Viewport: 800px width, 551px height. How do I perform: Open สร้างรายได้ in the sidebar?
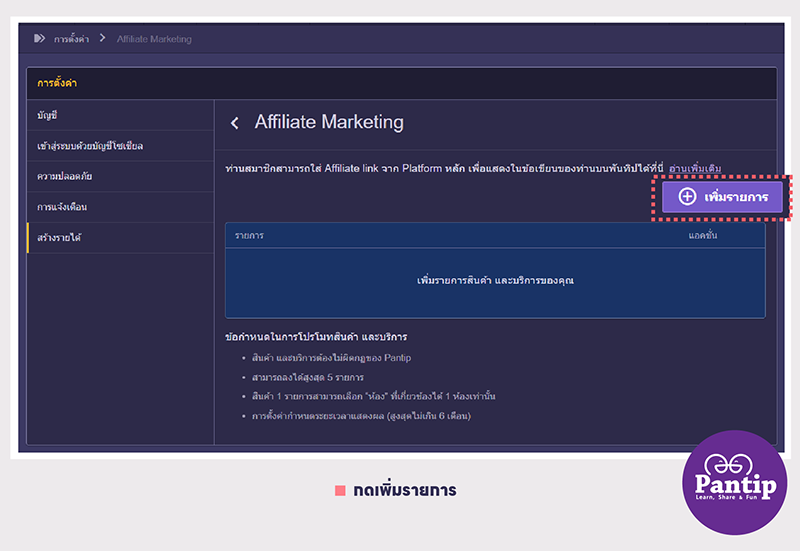coord(120,238)
